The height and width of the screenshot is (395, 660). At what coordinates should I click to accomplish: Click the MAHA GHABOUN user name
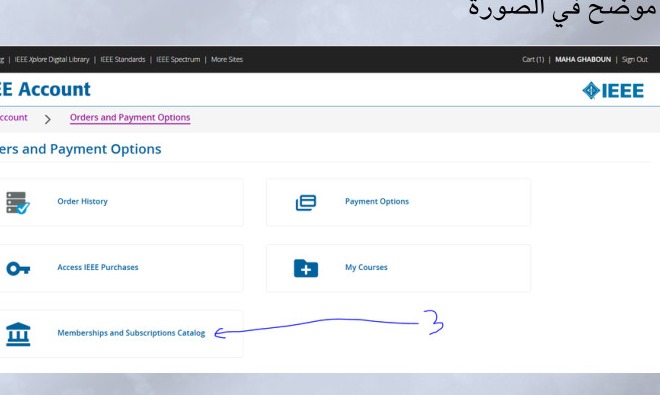click(583, 59)
